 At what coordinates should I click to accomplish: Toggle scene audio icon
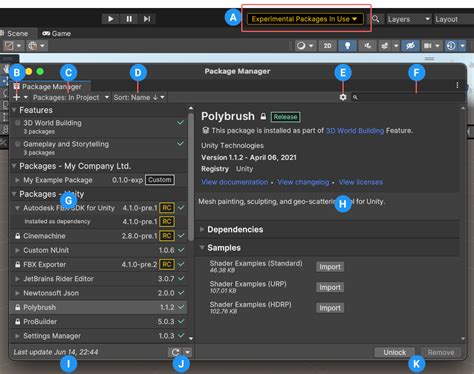click(x=368, y=46)
